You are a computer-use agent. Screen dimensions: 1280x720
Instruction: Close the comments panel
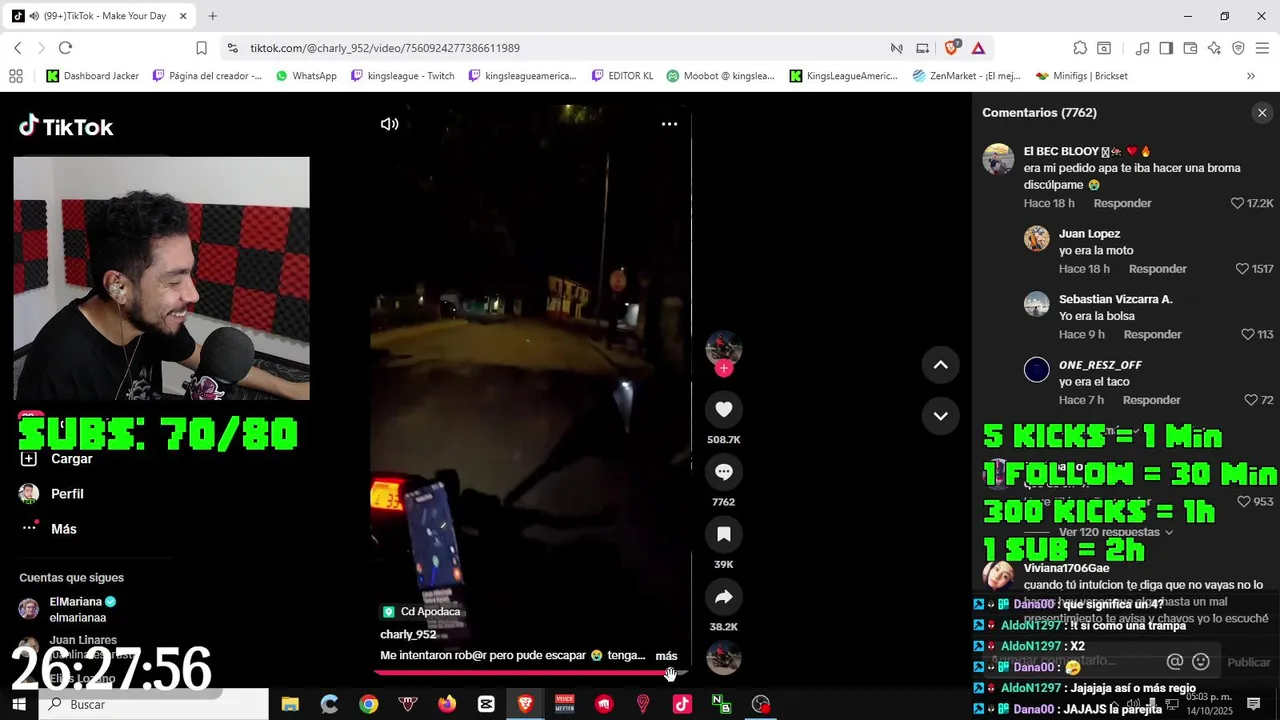(1262, 113)
